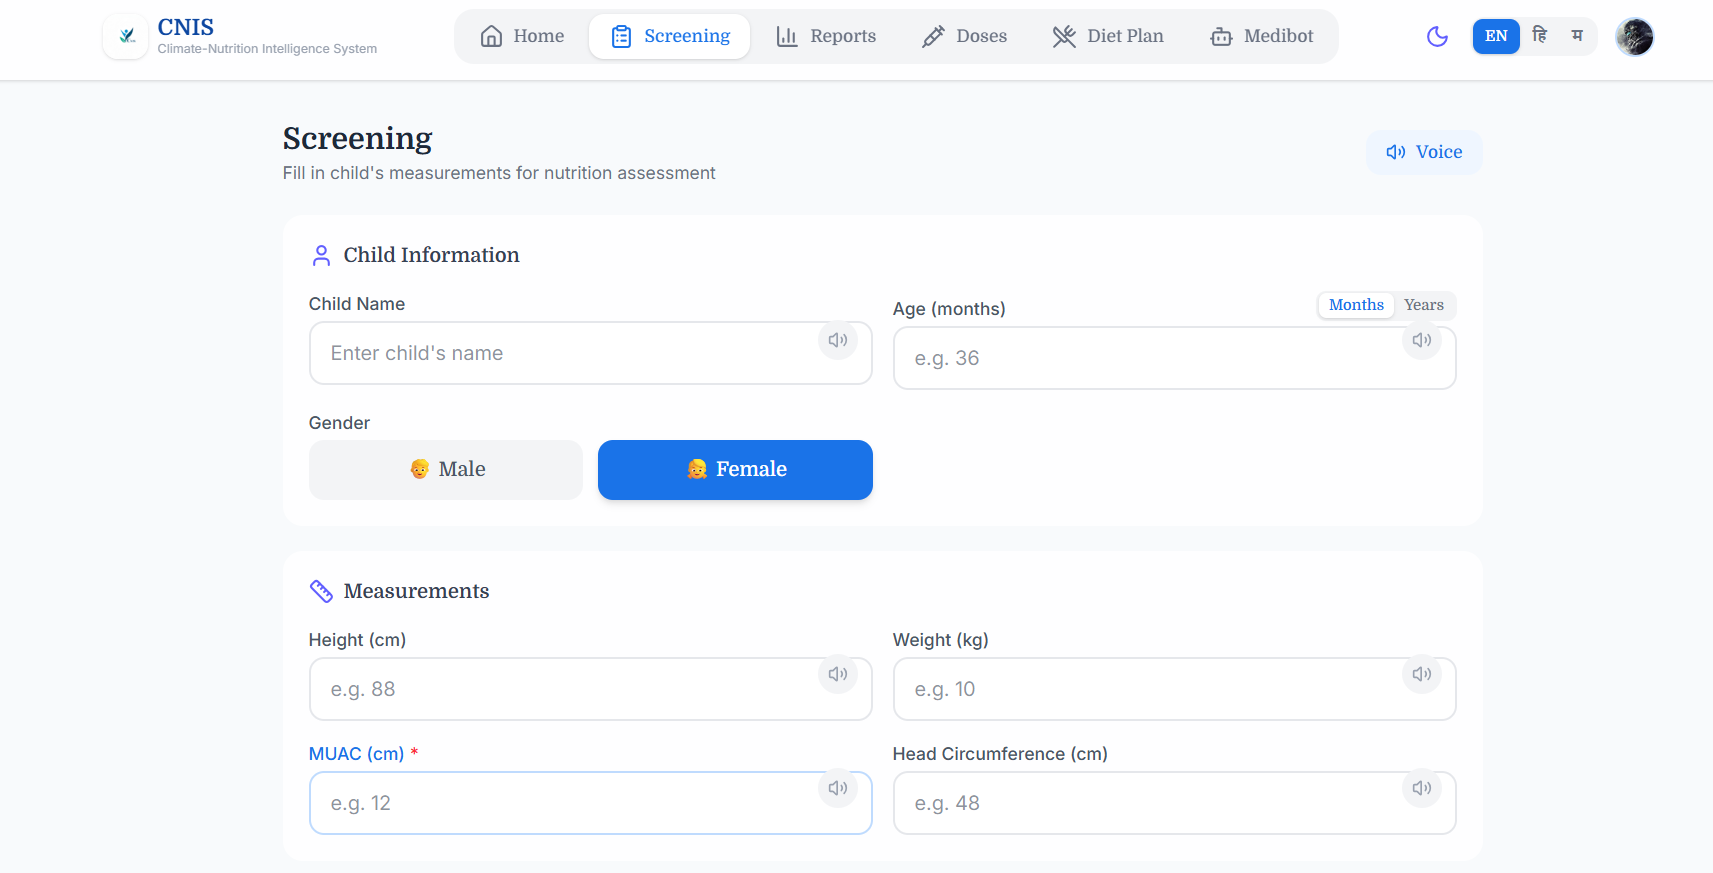Focus the Height (cm) input field

(x=590, y=689)
